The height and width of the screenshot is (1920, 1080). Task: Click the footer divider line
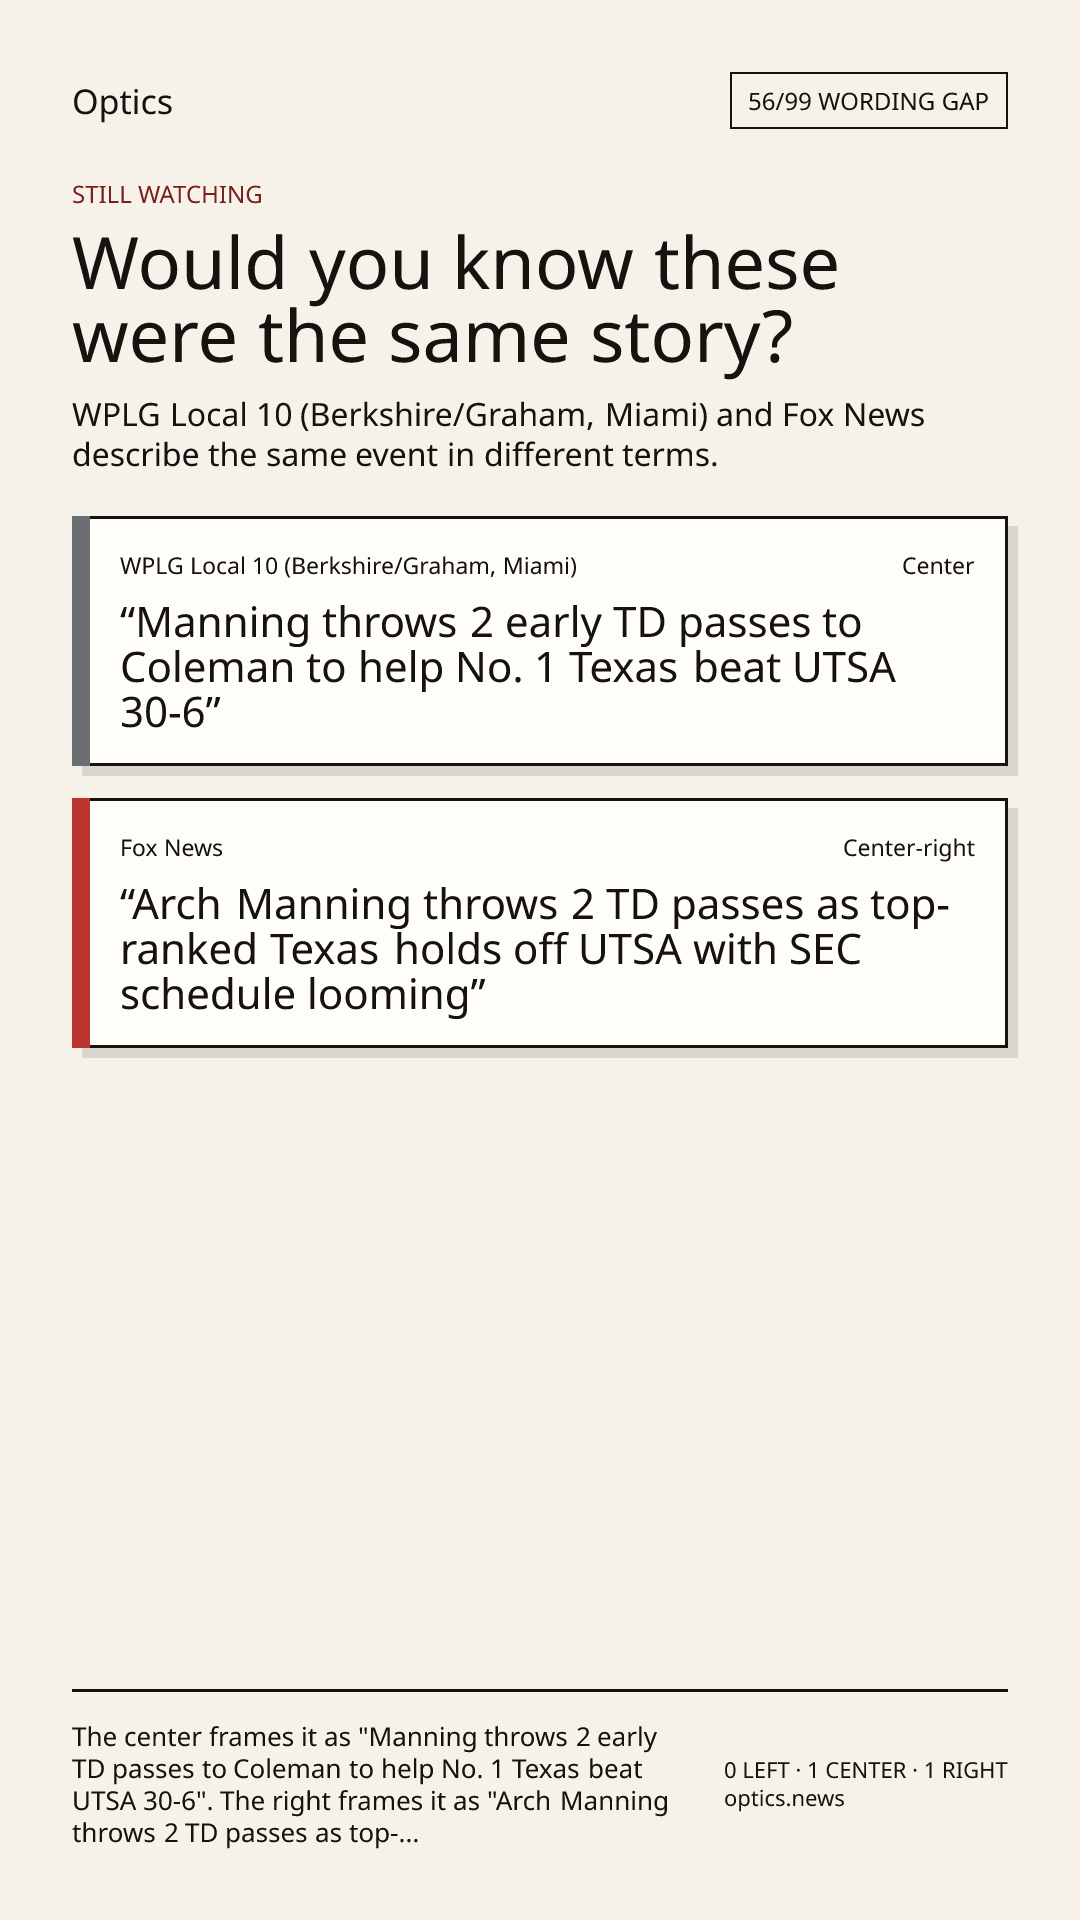[x=540, y=1690]
